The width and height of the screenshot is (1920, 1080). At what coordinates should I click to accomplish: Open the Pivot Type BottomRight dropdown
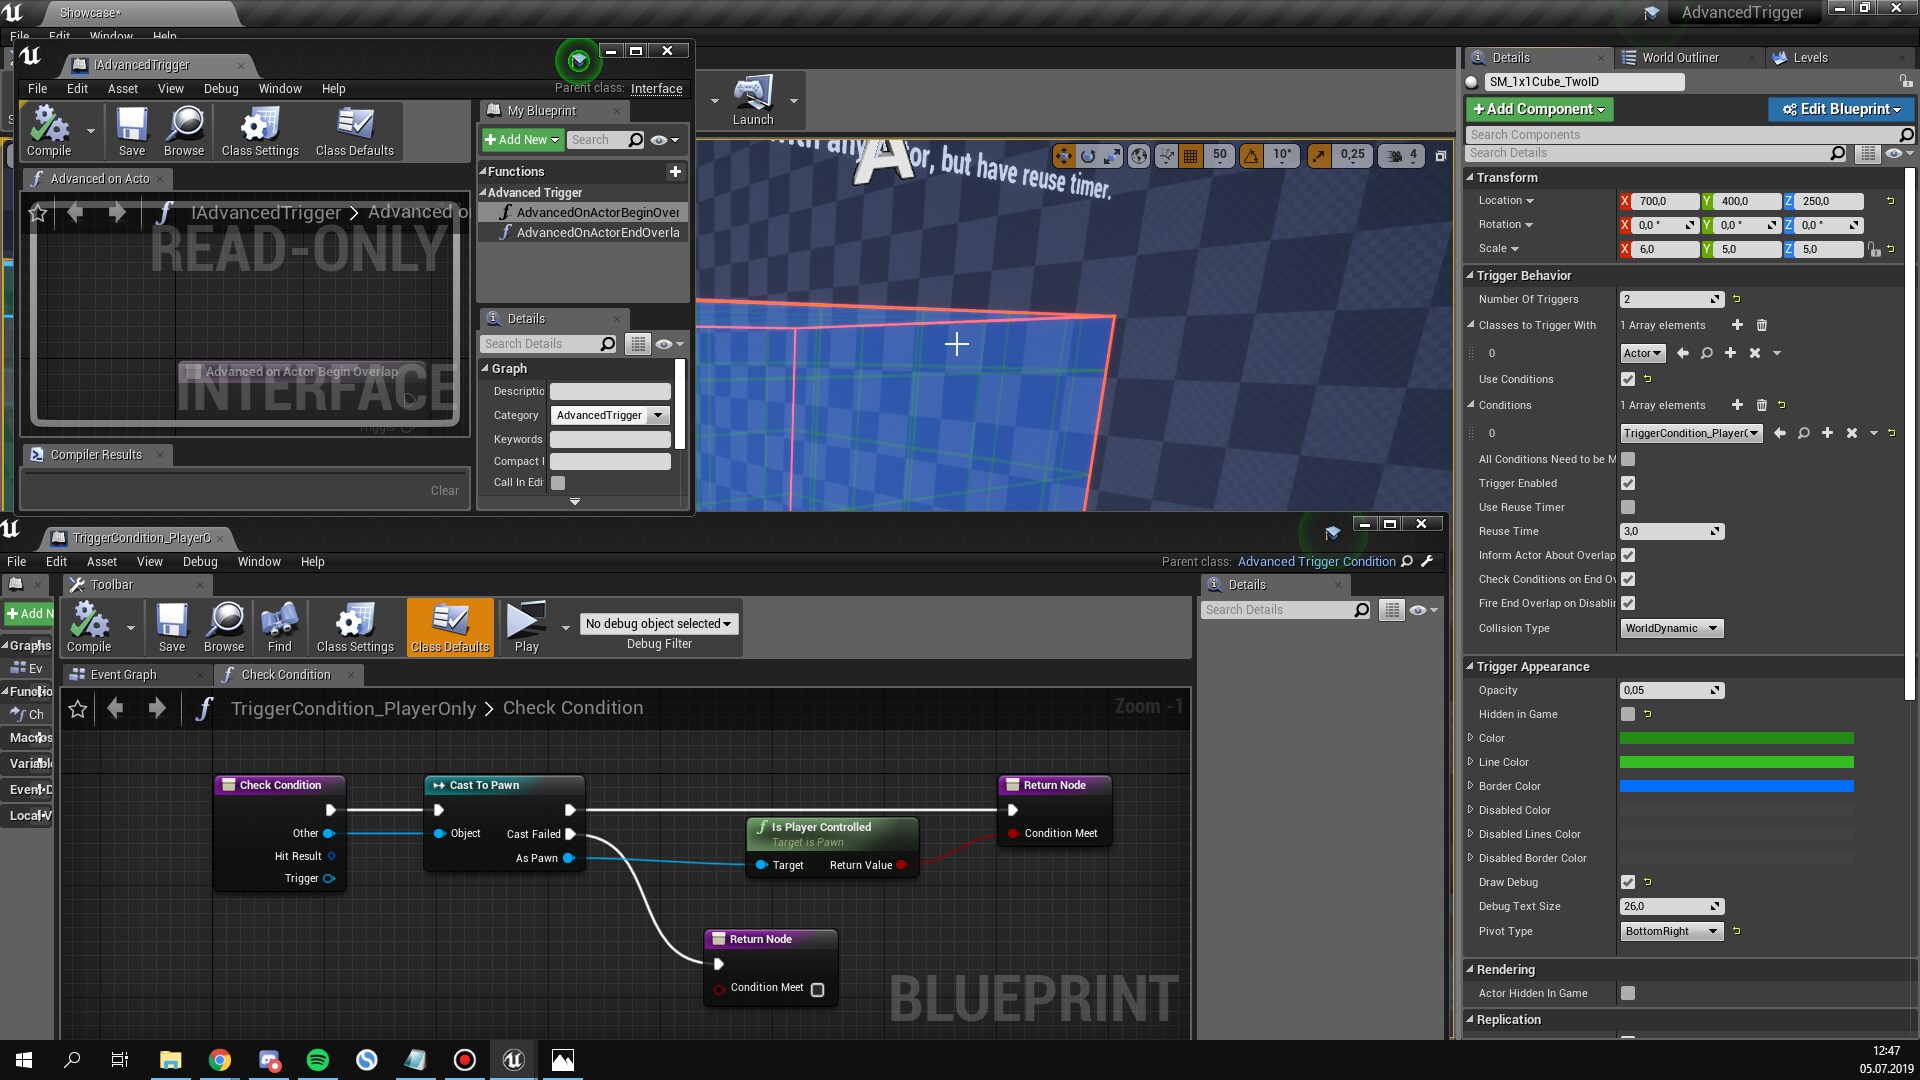coord(1671,931)
